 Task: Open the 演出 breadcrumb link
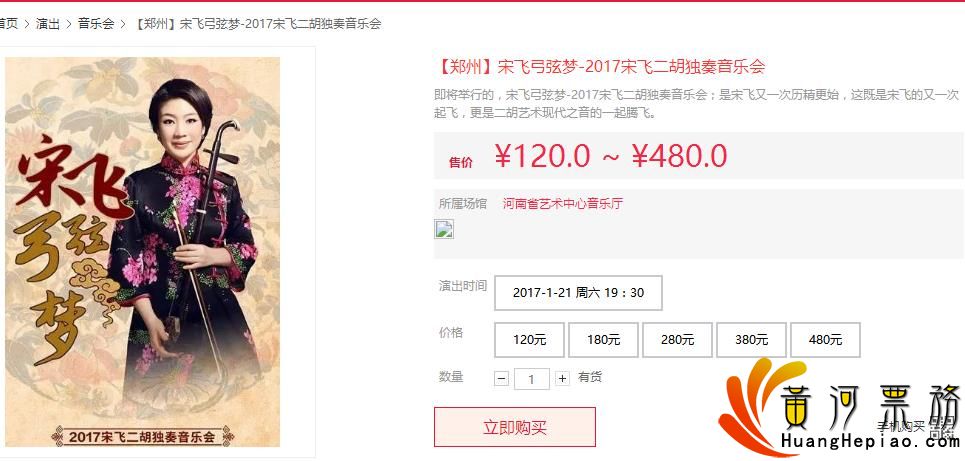tap(48, 24)
